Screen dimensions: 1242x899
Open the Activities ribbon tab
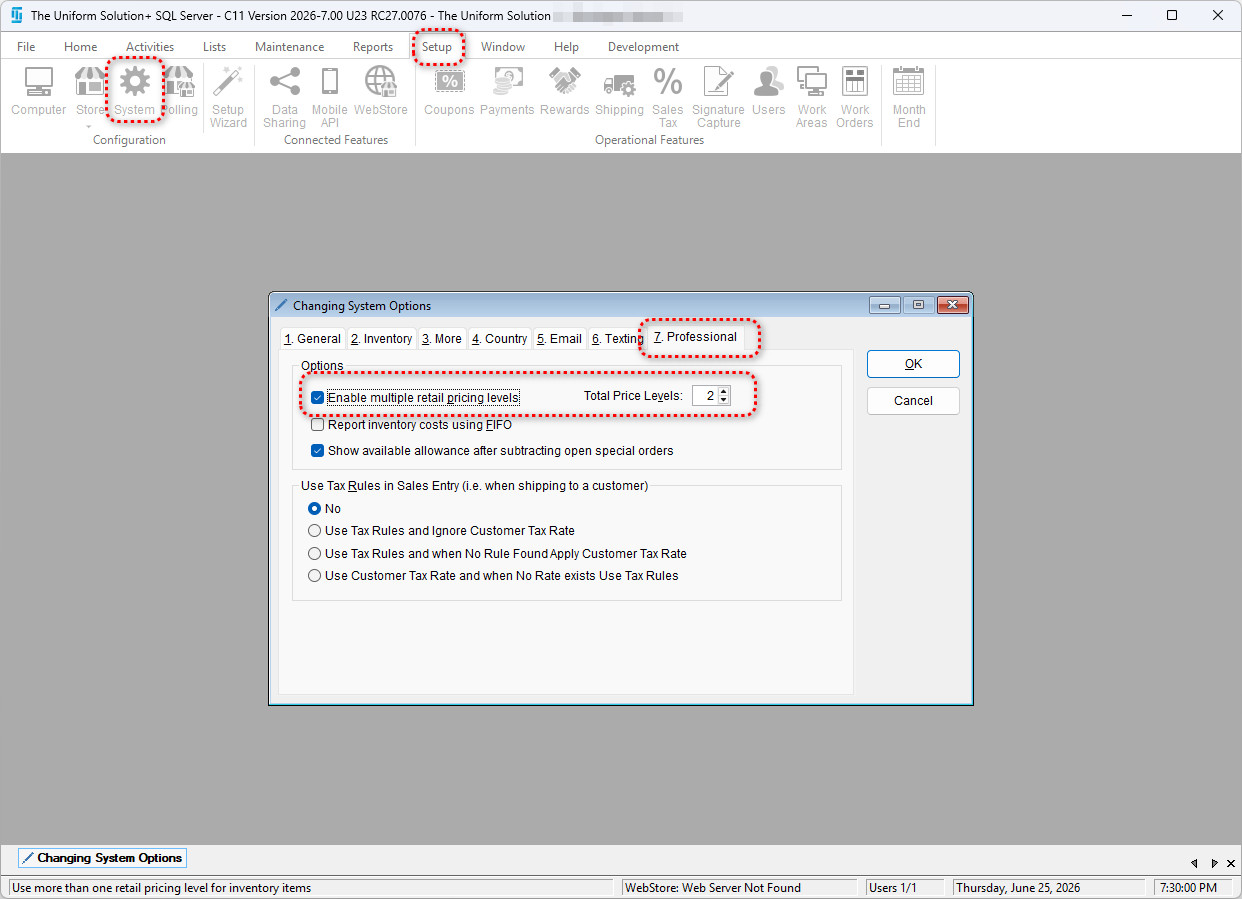click(x=150, y=47)
